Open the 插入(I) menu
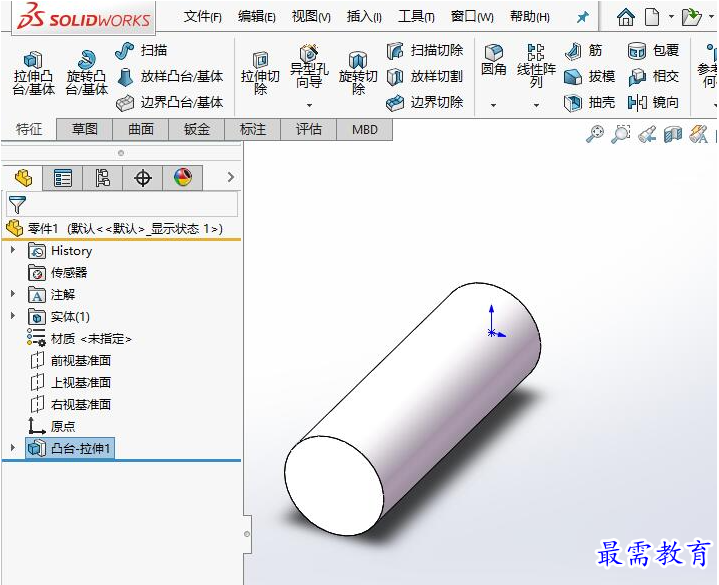The width and height of the screenshot is (719, 585). 364,17
